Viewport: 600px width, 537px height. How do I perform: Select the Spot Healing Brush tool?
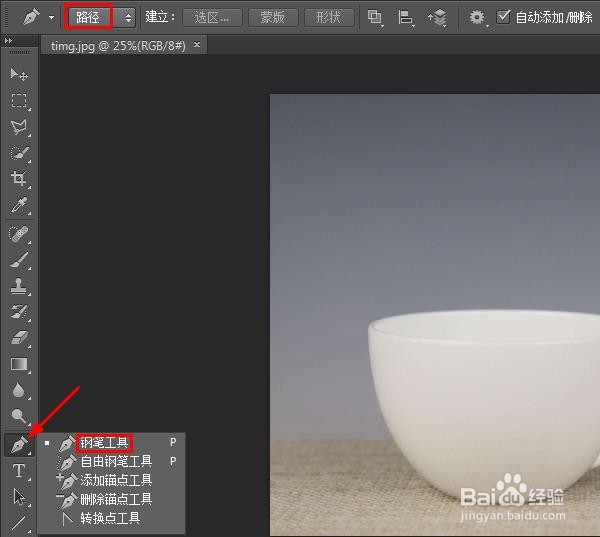(19, 234)
